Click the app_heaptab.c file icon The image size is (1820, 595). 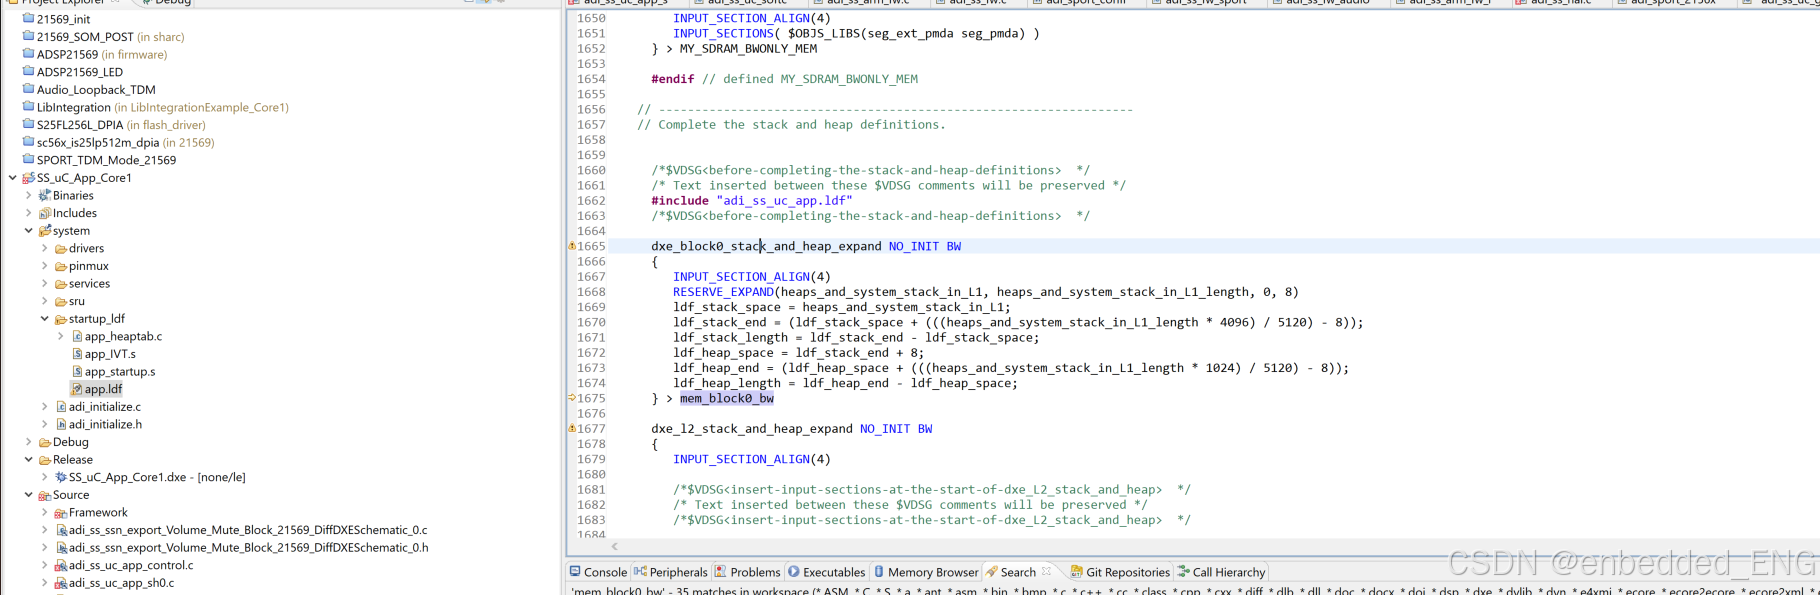tap(76, 336)
